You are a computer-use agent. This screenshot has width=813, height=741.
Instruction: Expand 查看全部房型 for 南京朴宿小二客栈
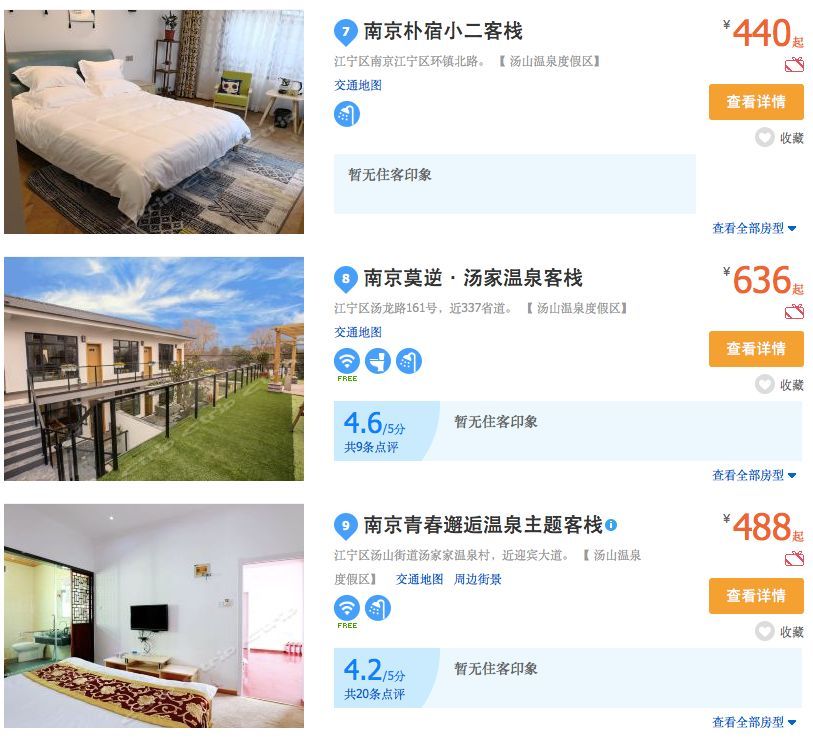(x=754, y=228)
